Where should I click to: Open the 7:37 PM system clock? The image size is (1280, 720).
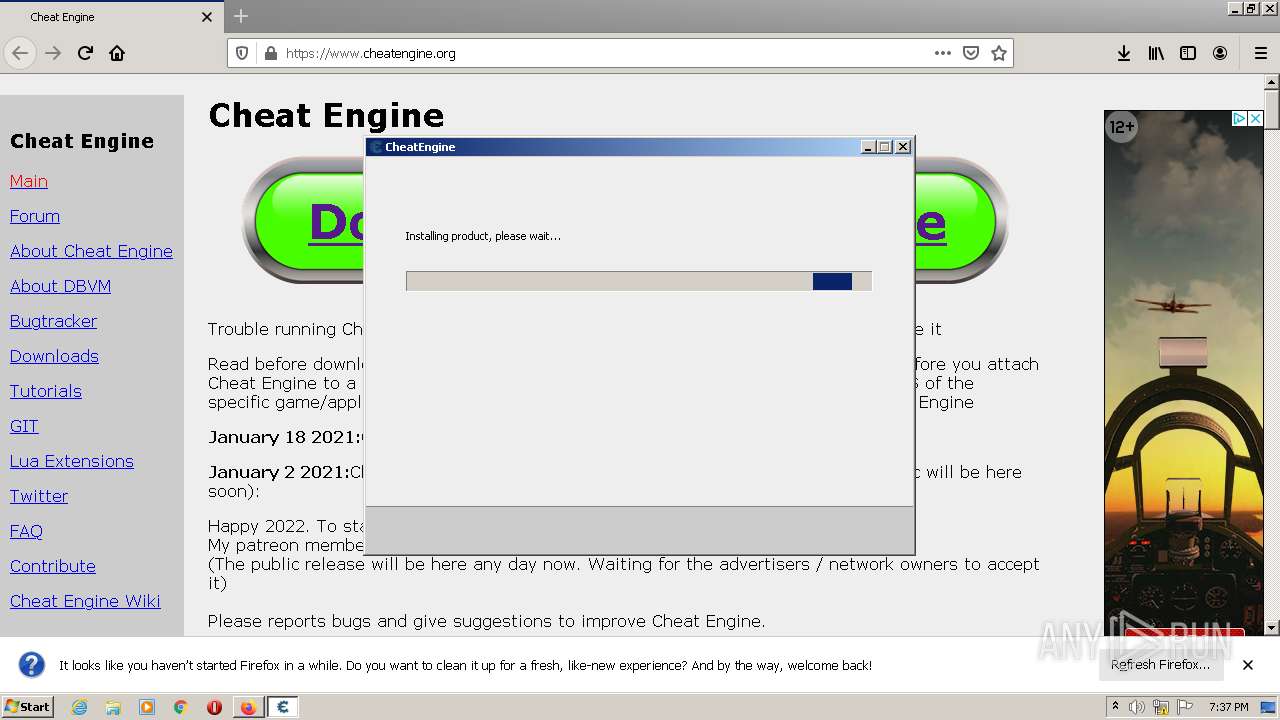tap(1229, 707)
